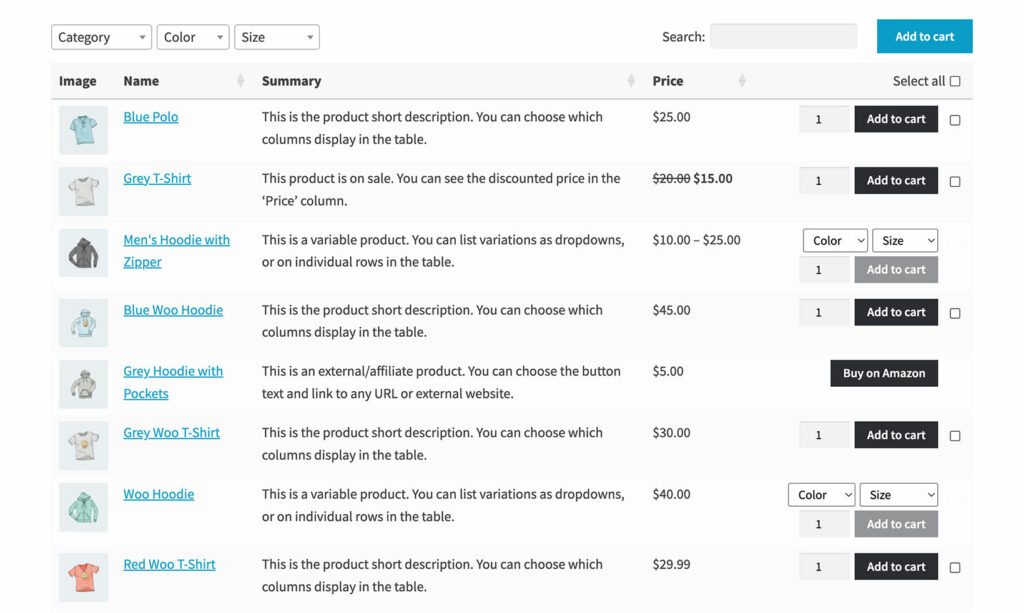
Task: Add Grey T-Shirt to cart
Action: coord(896,180)
